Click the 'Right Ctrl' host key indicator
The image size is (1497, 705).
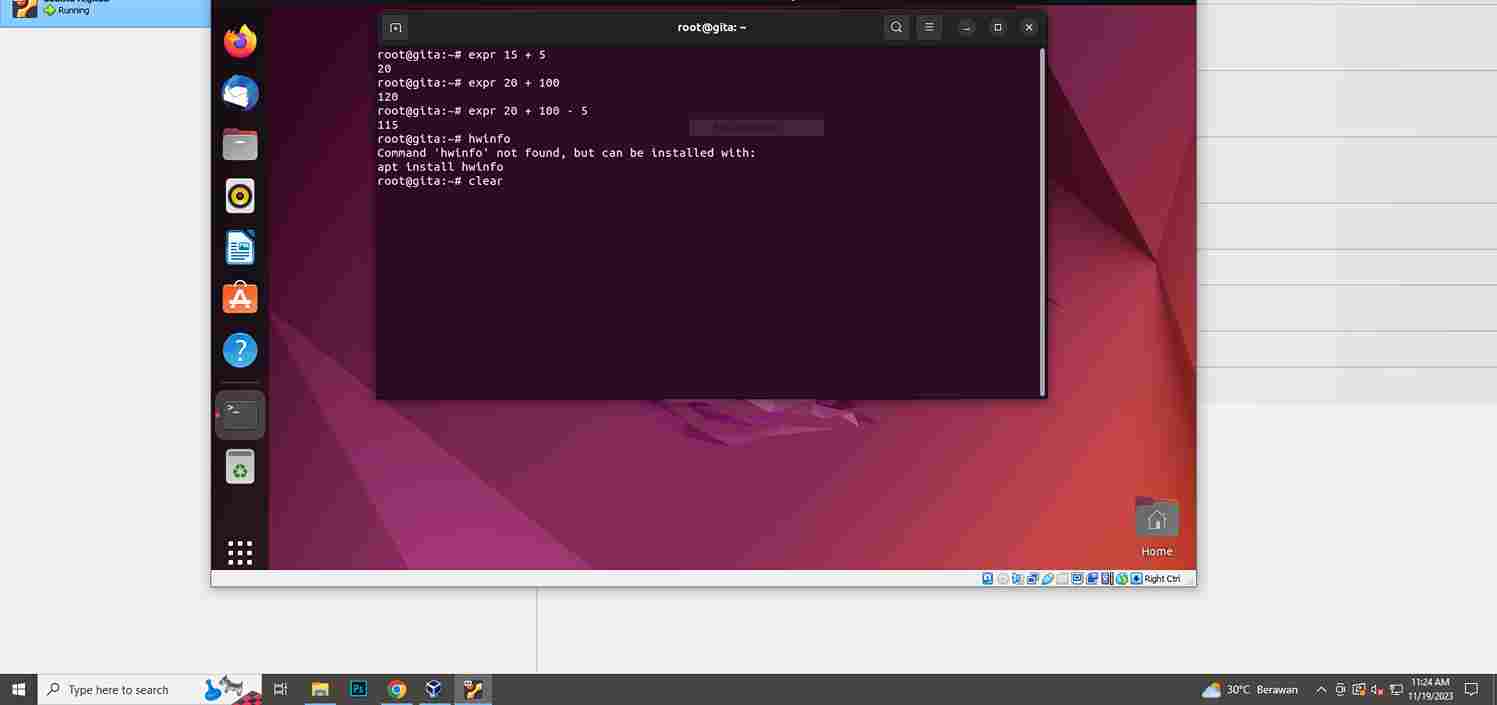[1162, 579]
